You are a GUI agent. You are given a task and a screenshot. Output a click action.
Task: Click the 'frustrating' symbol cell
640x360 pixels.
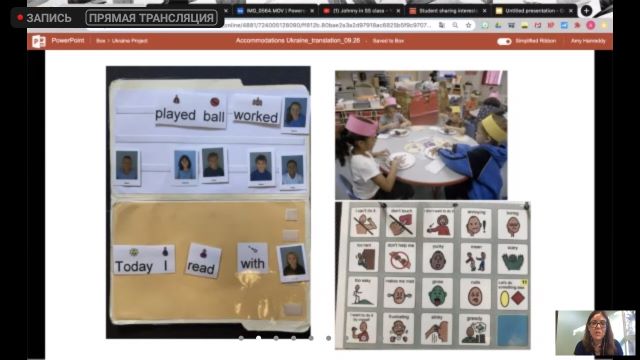coord(399,328)
